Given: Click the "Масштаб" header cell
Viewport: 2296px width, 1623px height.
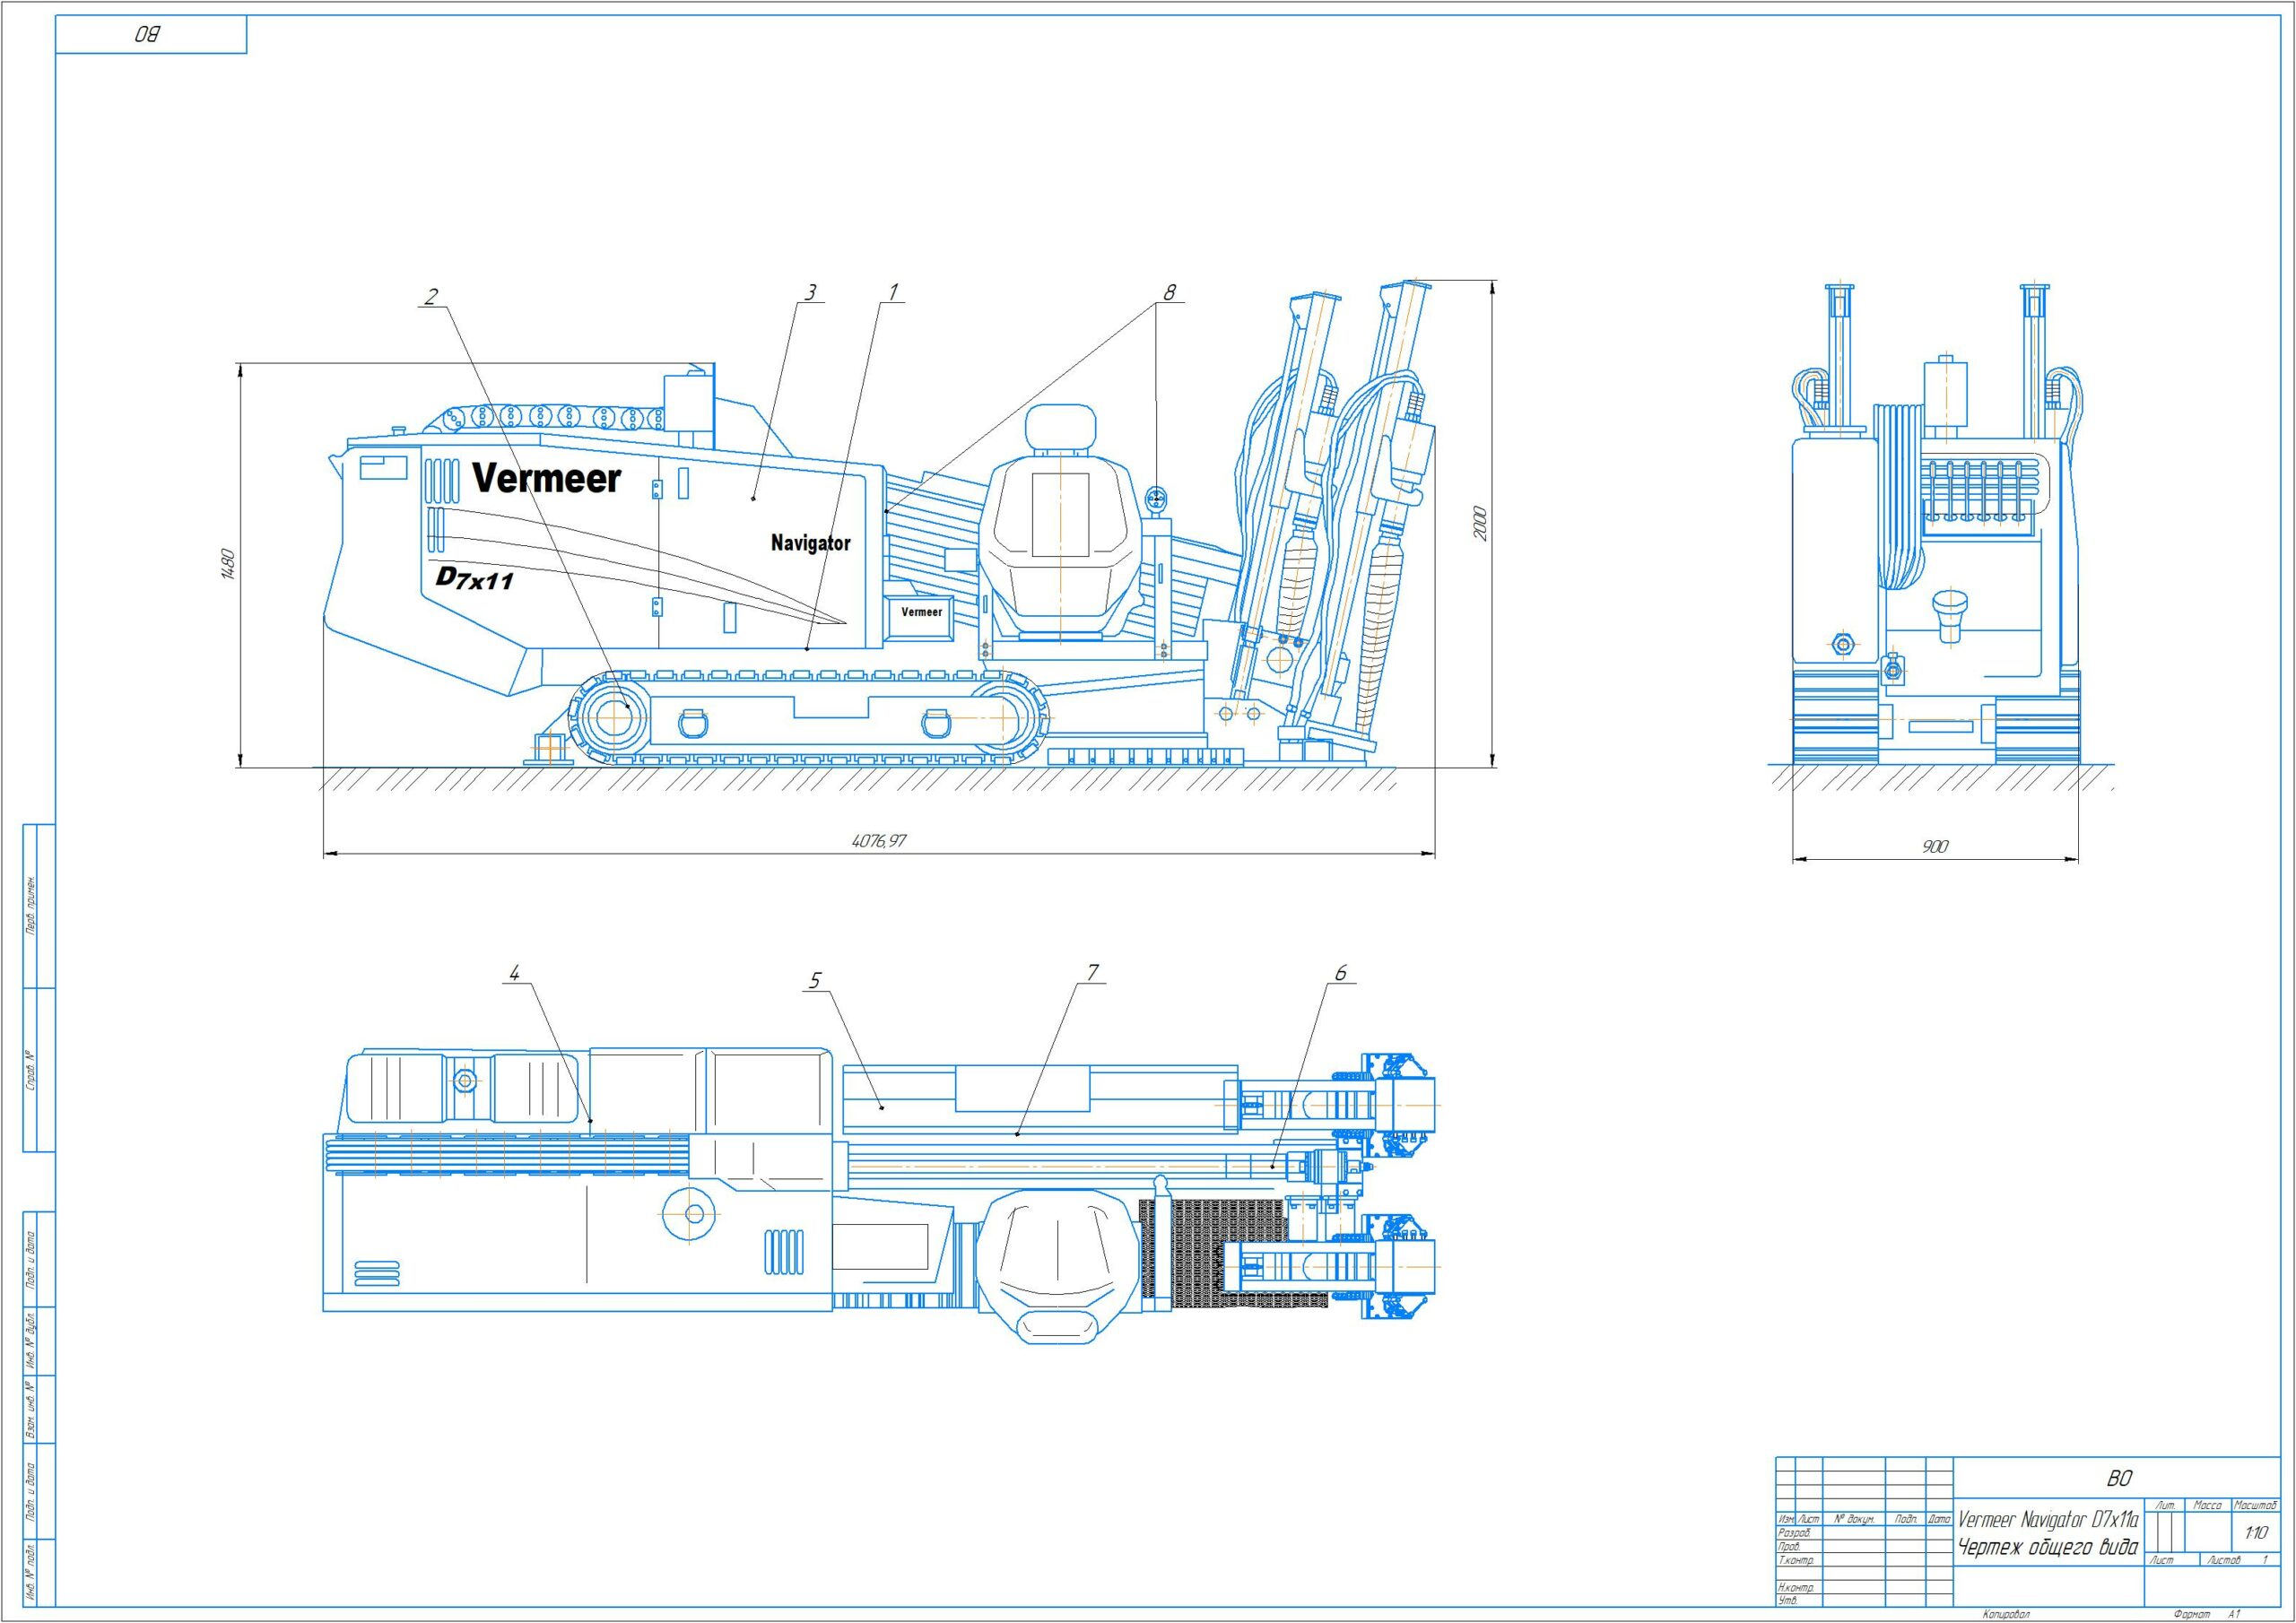Looking at the screenshot, I should point(2256,1505).
